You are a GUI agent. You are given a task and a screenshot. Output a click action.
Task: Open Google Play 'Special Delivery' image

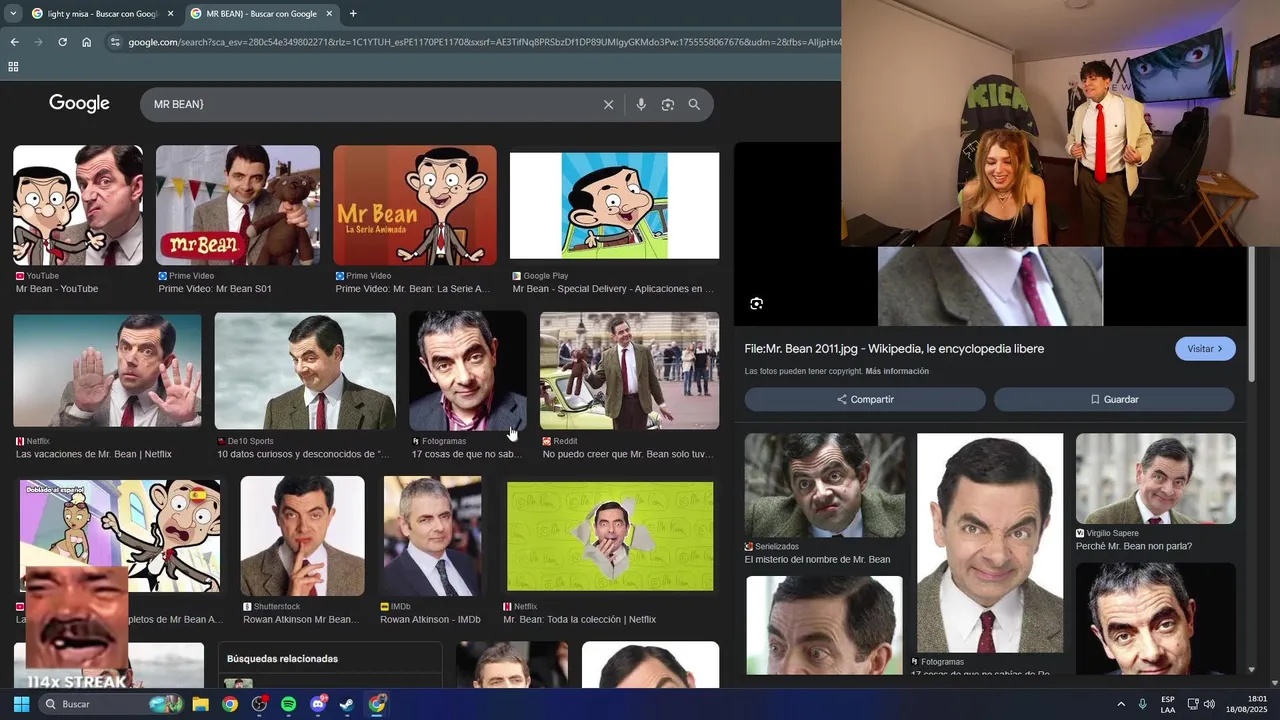click(614, 205)
